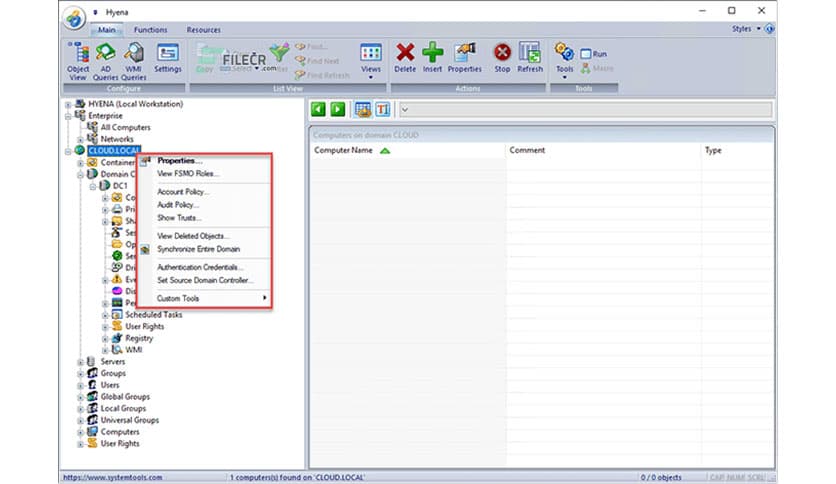This screenshot has height=484, width=836.
Task: Click the green Insert plus icon
Action: point(432,52)
